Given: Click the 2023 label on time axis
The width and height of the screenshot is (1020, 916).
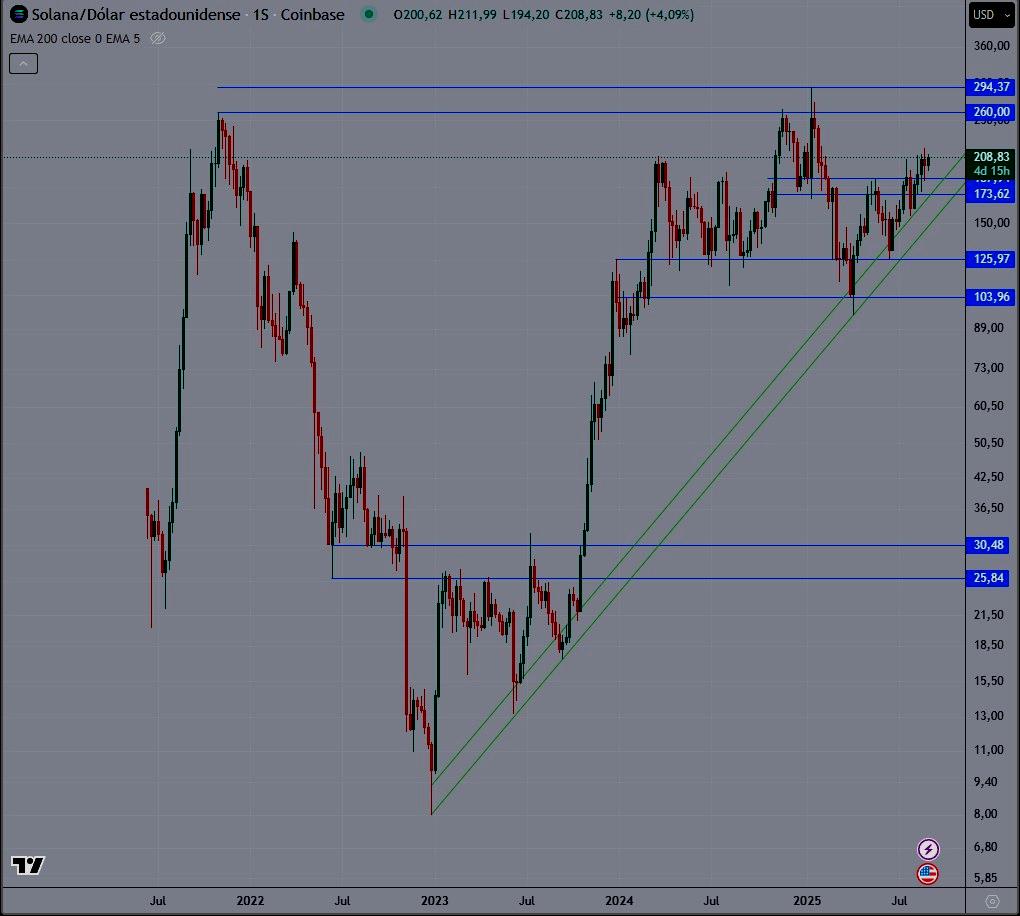Looking at the screenshot, I should [x=435, y=901].
